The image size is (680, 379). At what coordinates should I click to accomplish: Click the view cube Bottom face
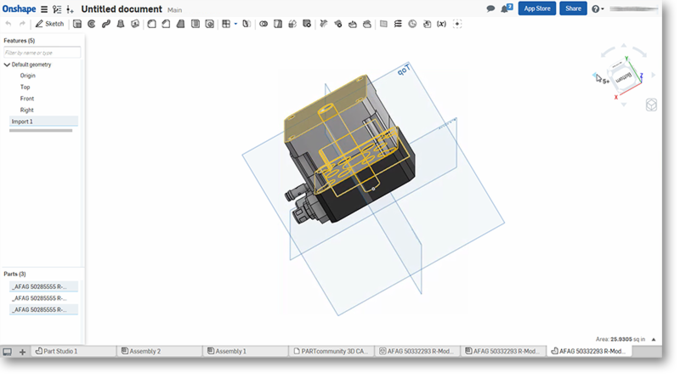(x=623, y=78)
